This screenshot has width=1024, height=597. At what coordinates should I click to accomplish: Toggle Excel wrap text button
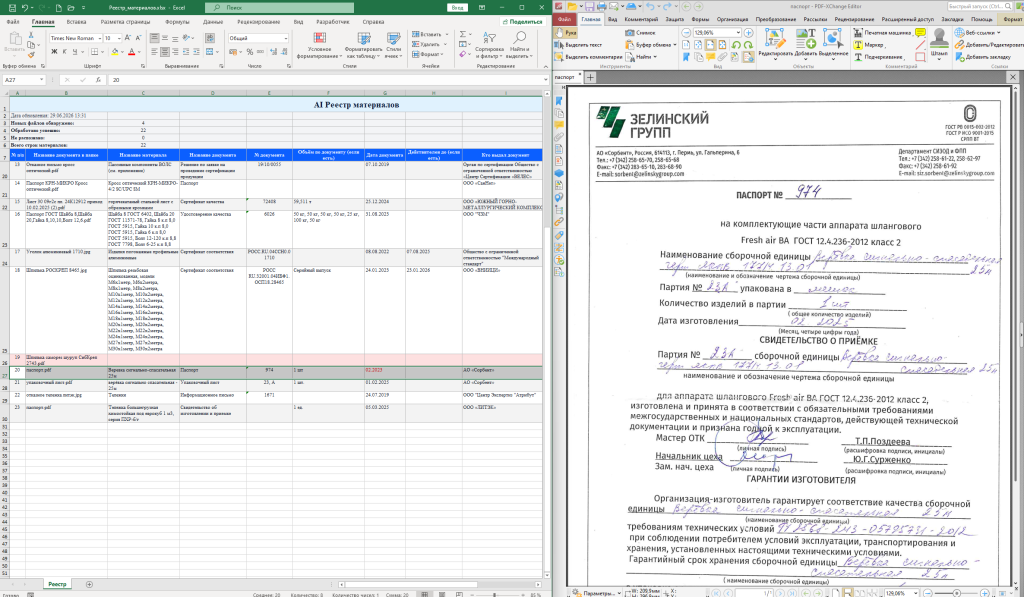coord(210,39)
